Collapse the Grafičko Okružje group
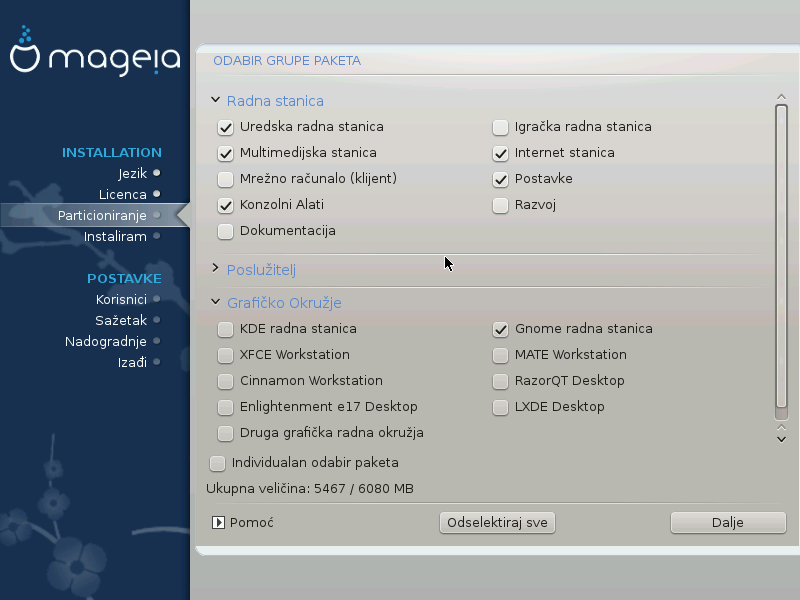The image size is (800, 600). (x=215, y=302)
